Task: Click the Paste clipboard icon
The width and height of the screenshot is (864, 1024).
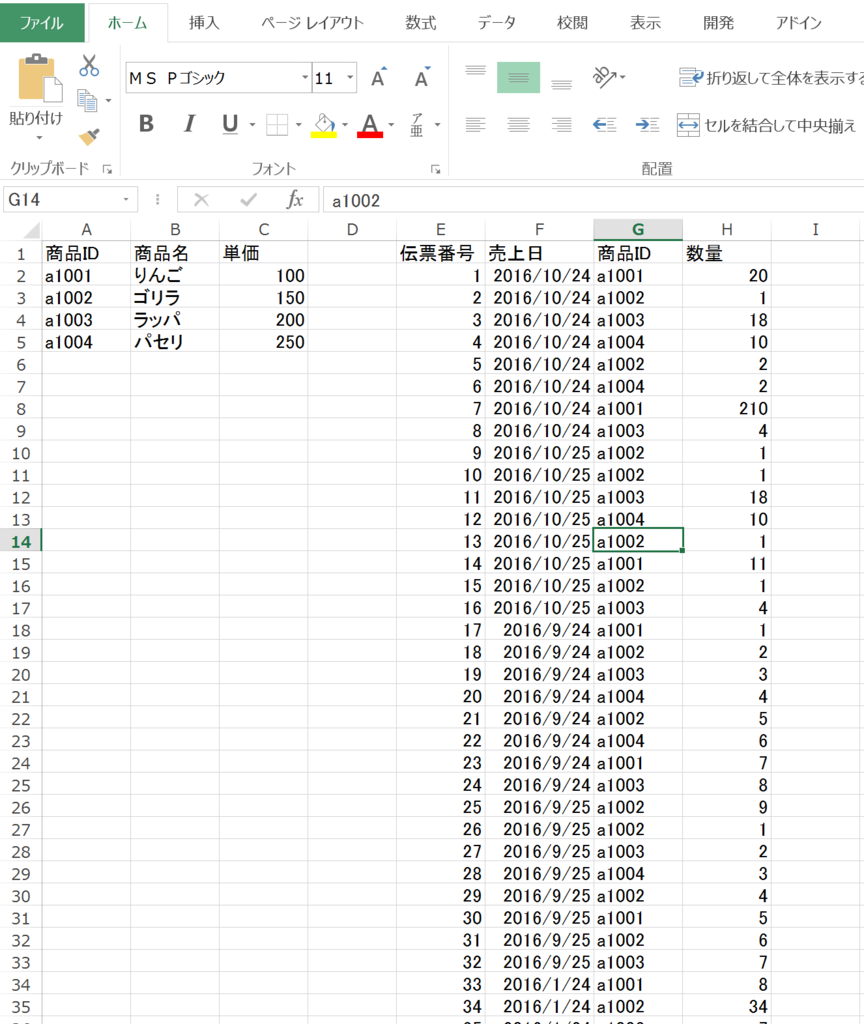Action: 40,78
